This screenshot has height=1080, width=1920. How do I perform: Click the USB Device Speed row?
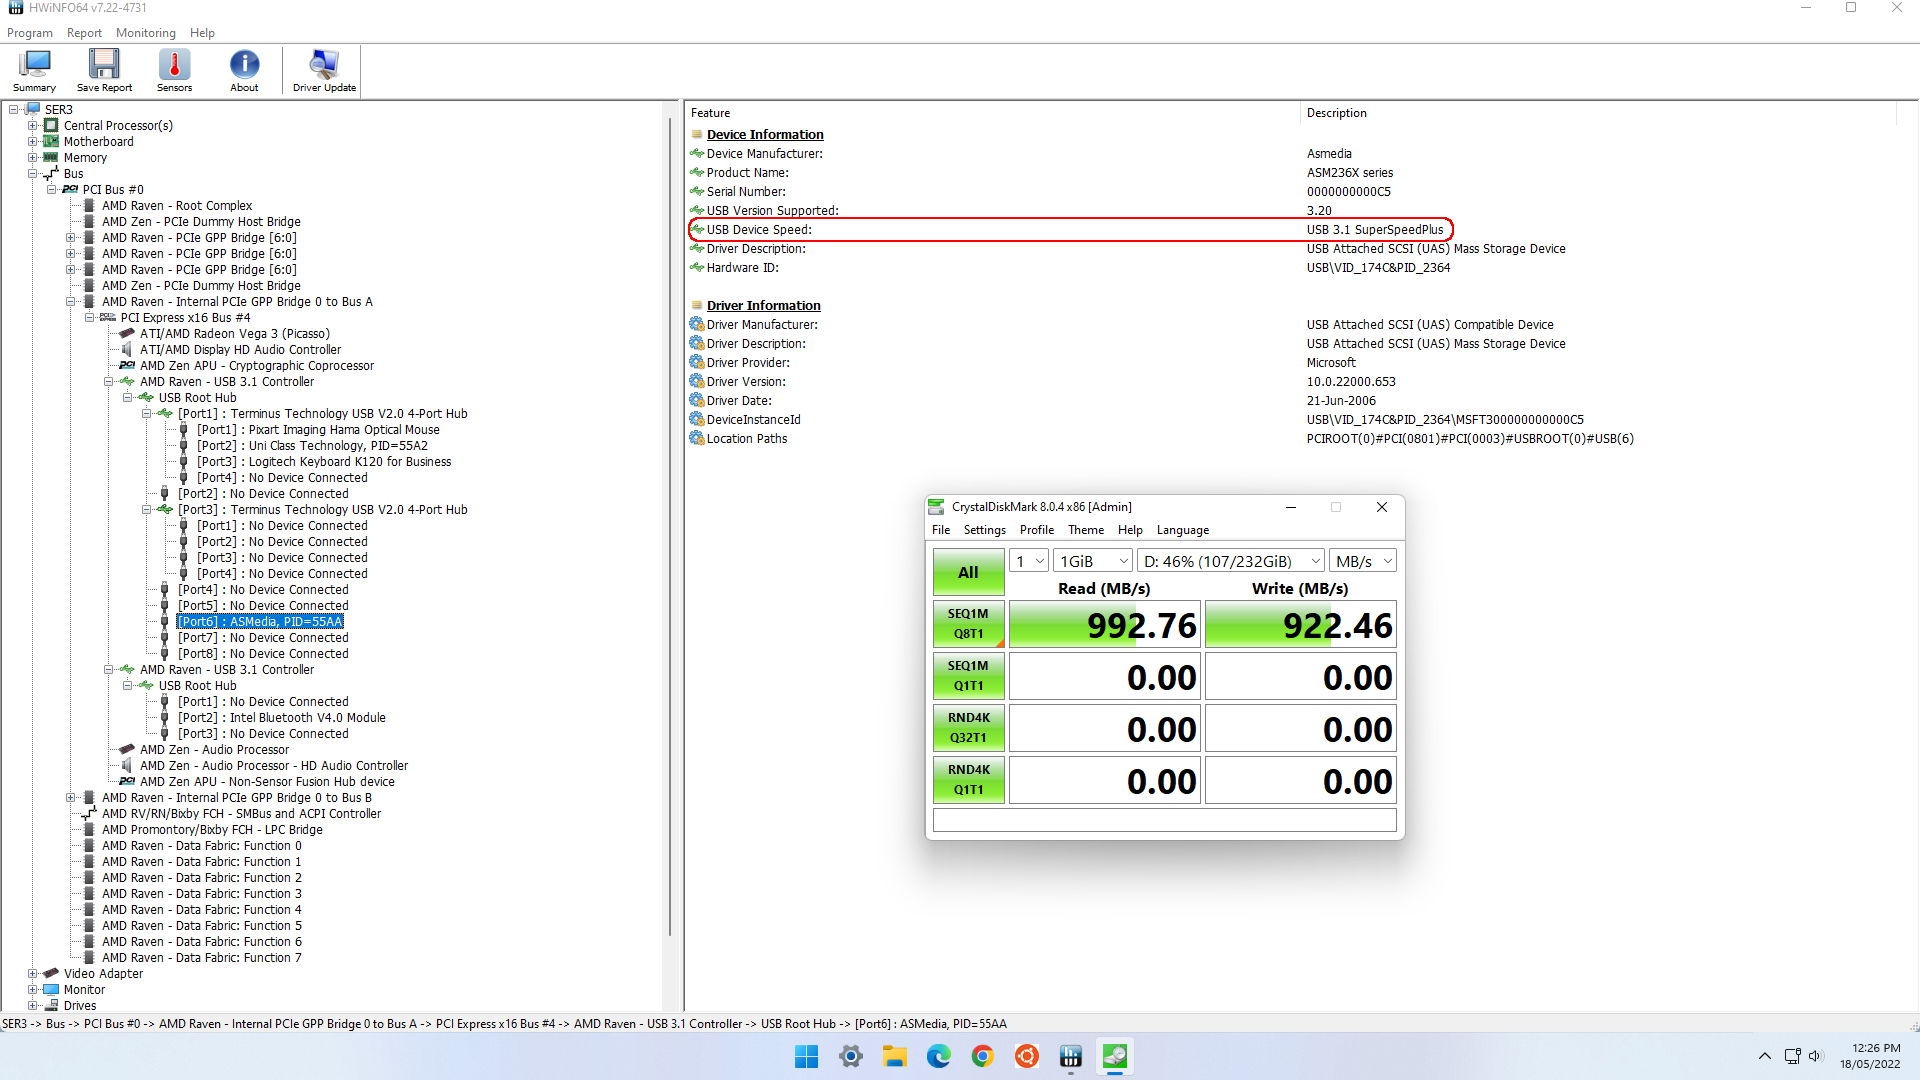pos(1070,230)
